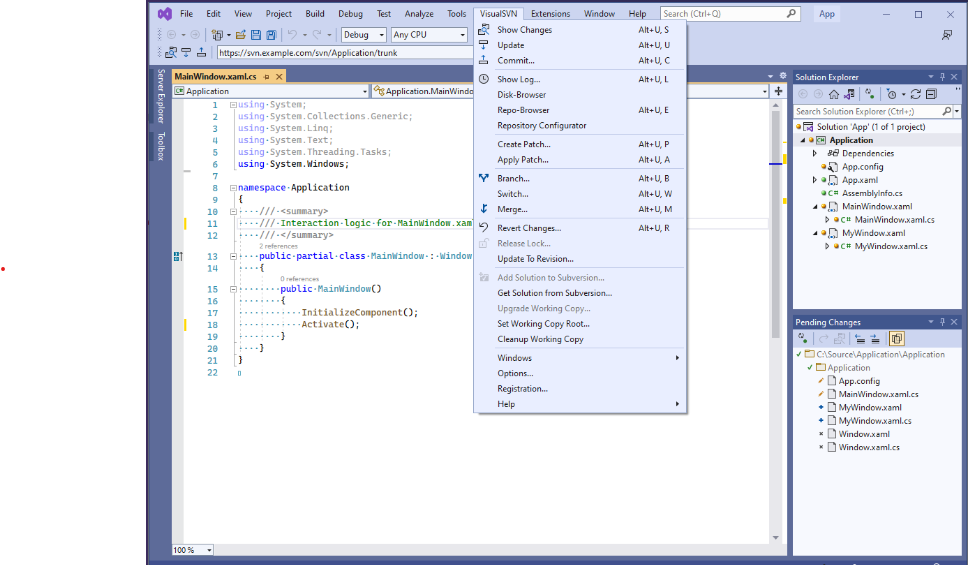Toggle the highlighted Pending Changes view button
Screen dimensions: 968x565
click(x=896, y=339)
